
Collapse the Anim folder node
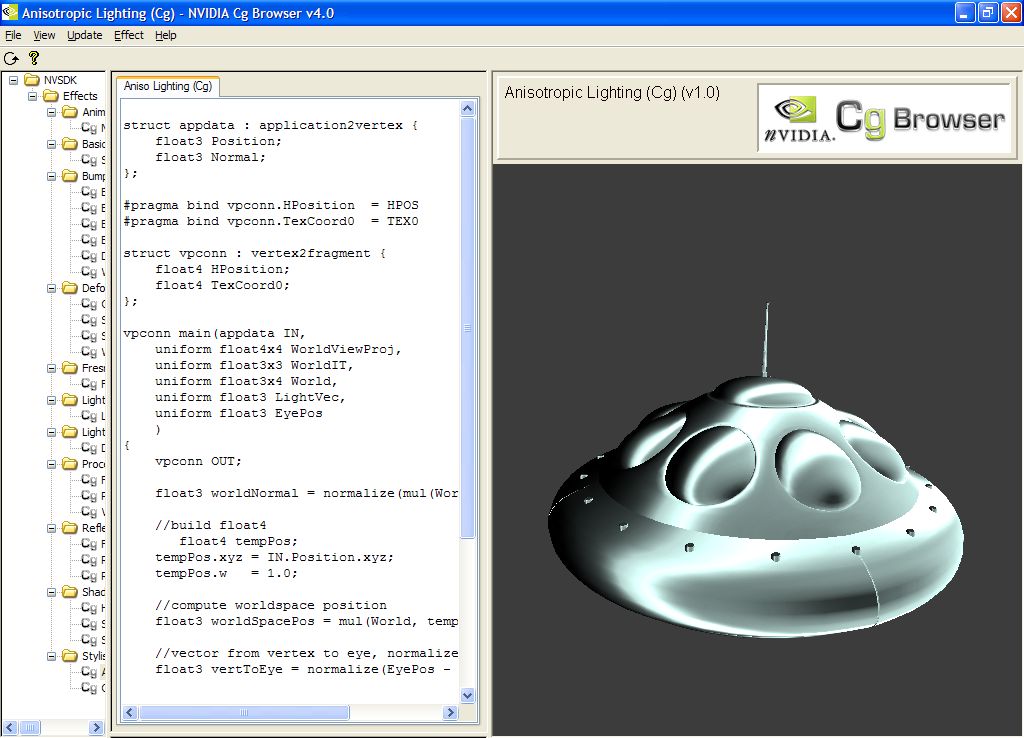[x=51, y=112]
